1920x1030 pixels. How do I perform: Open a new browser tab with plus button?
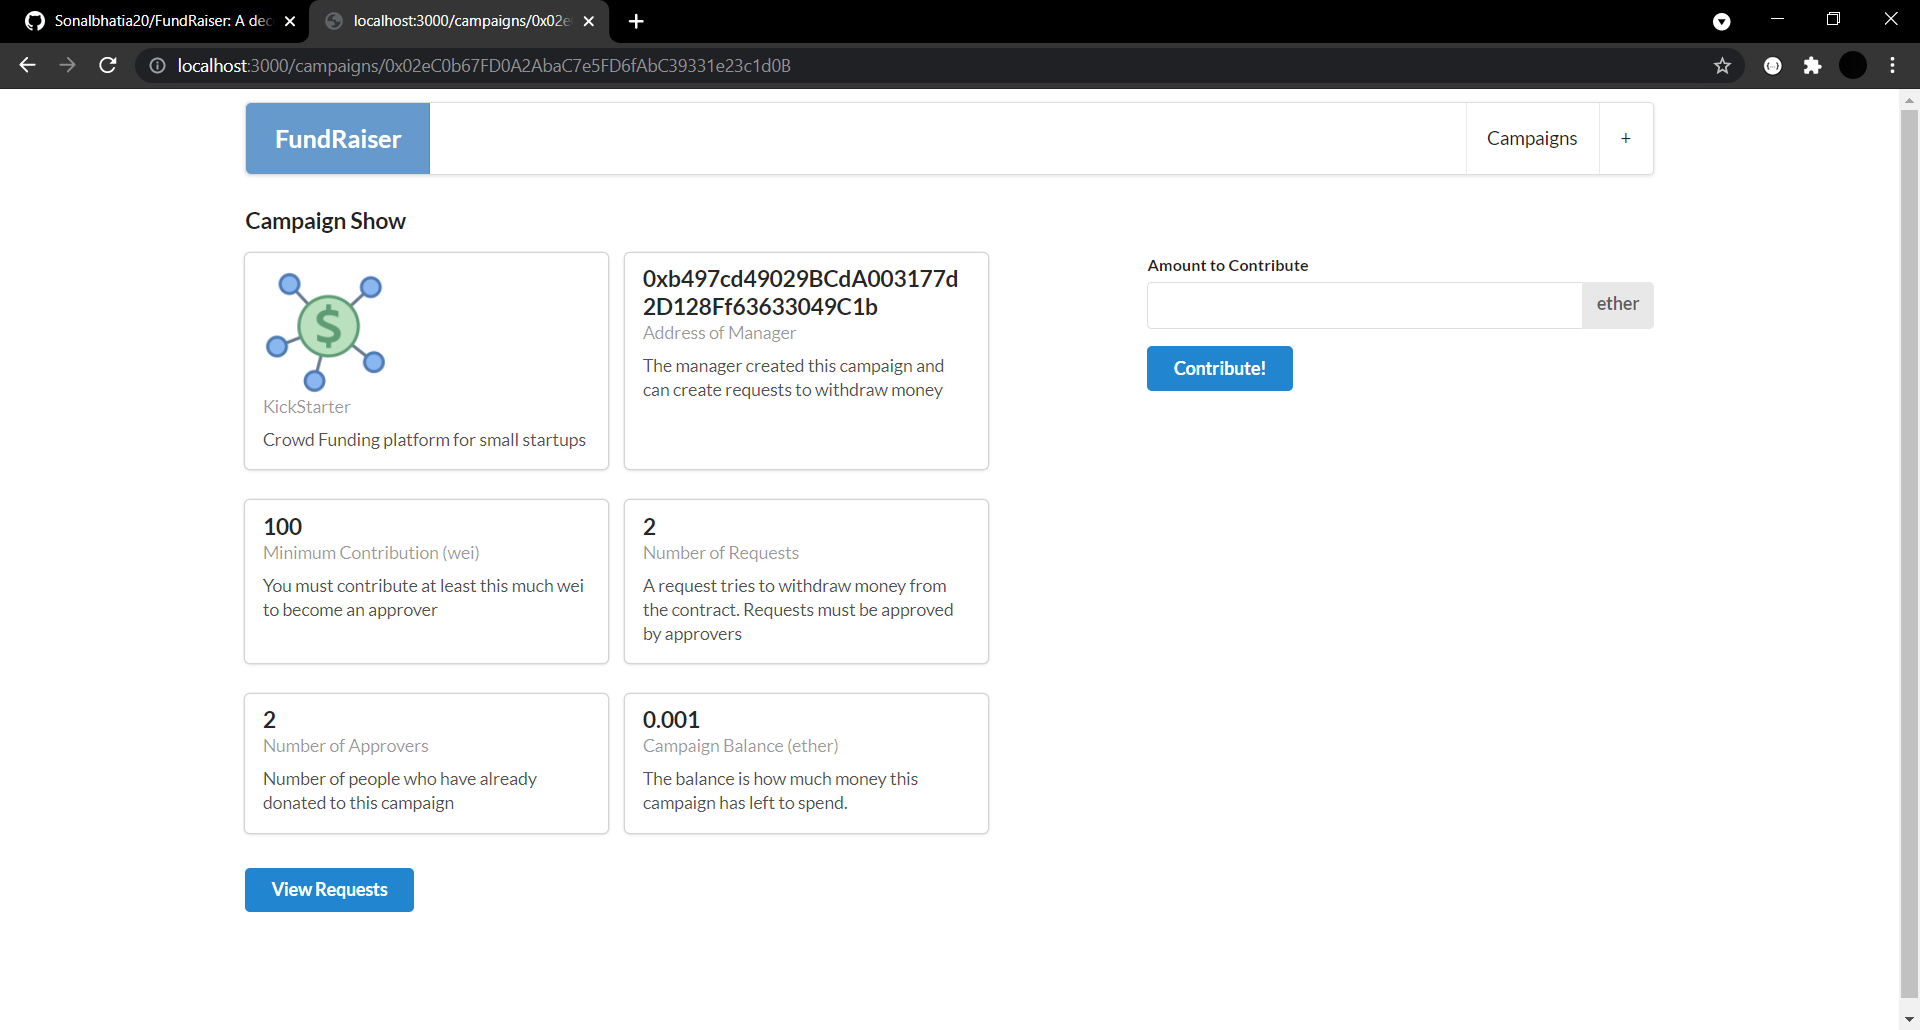[636, 21]
